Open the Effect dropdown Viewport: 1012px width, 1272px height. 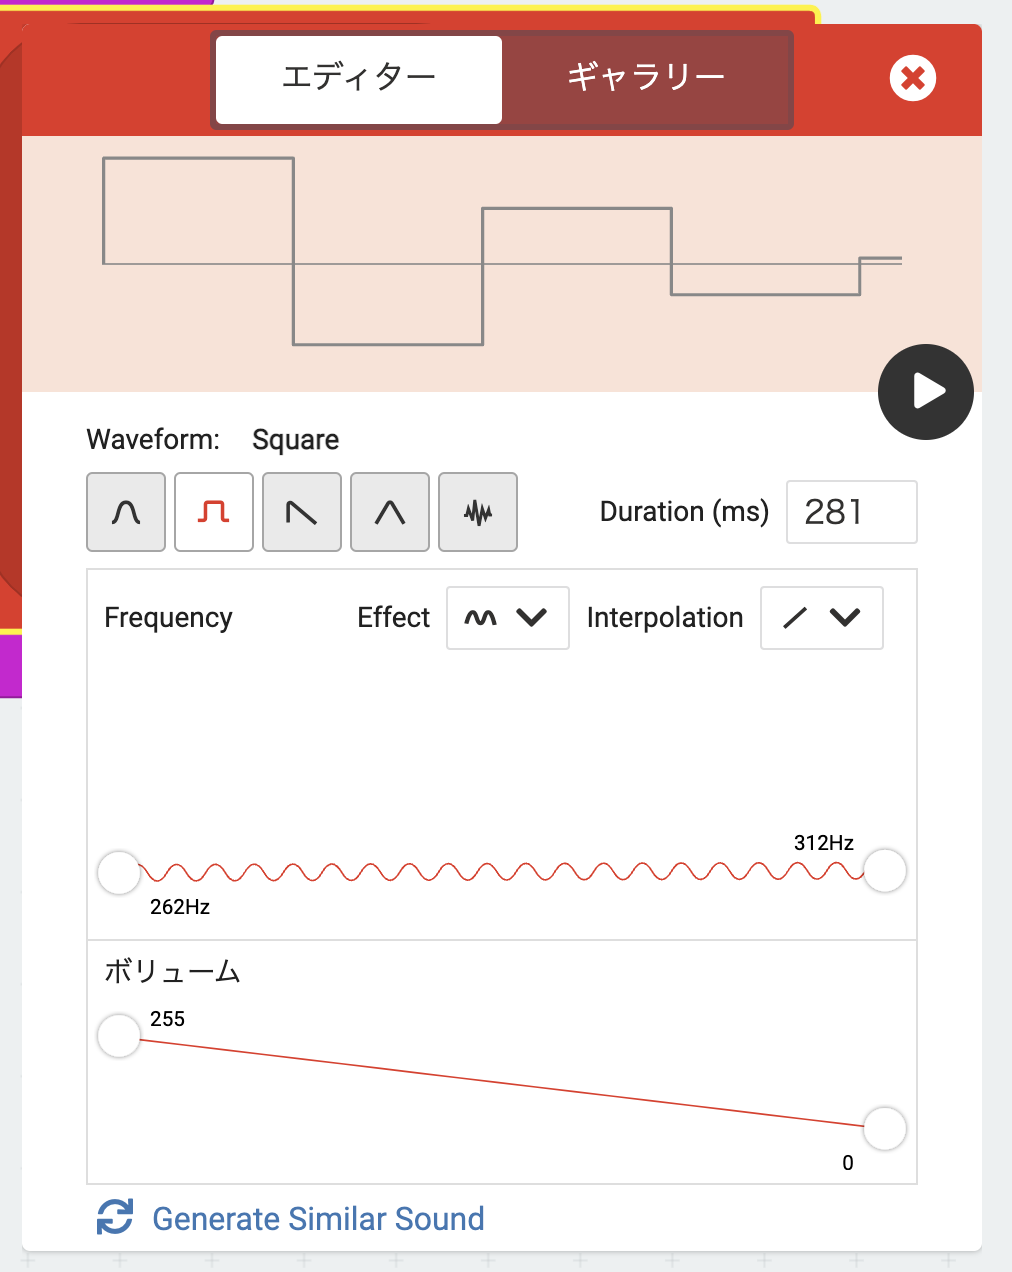click(x=507, y=618)
